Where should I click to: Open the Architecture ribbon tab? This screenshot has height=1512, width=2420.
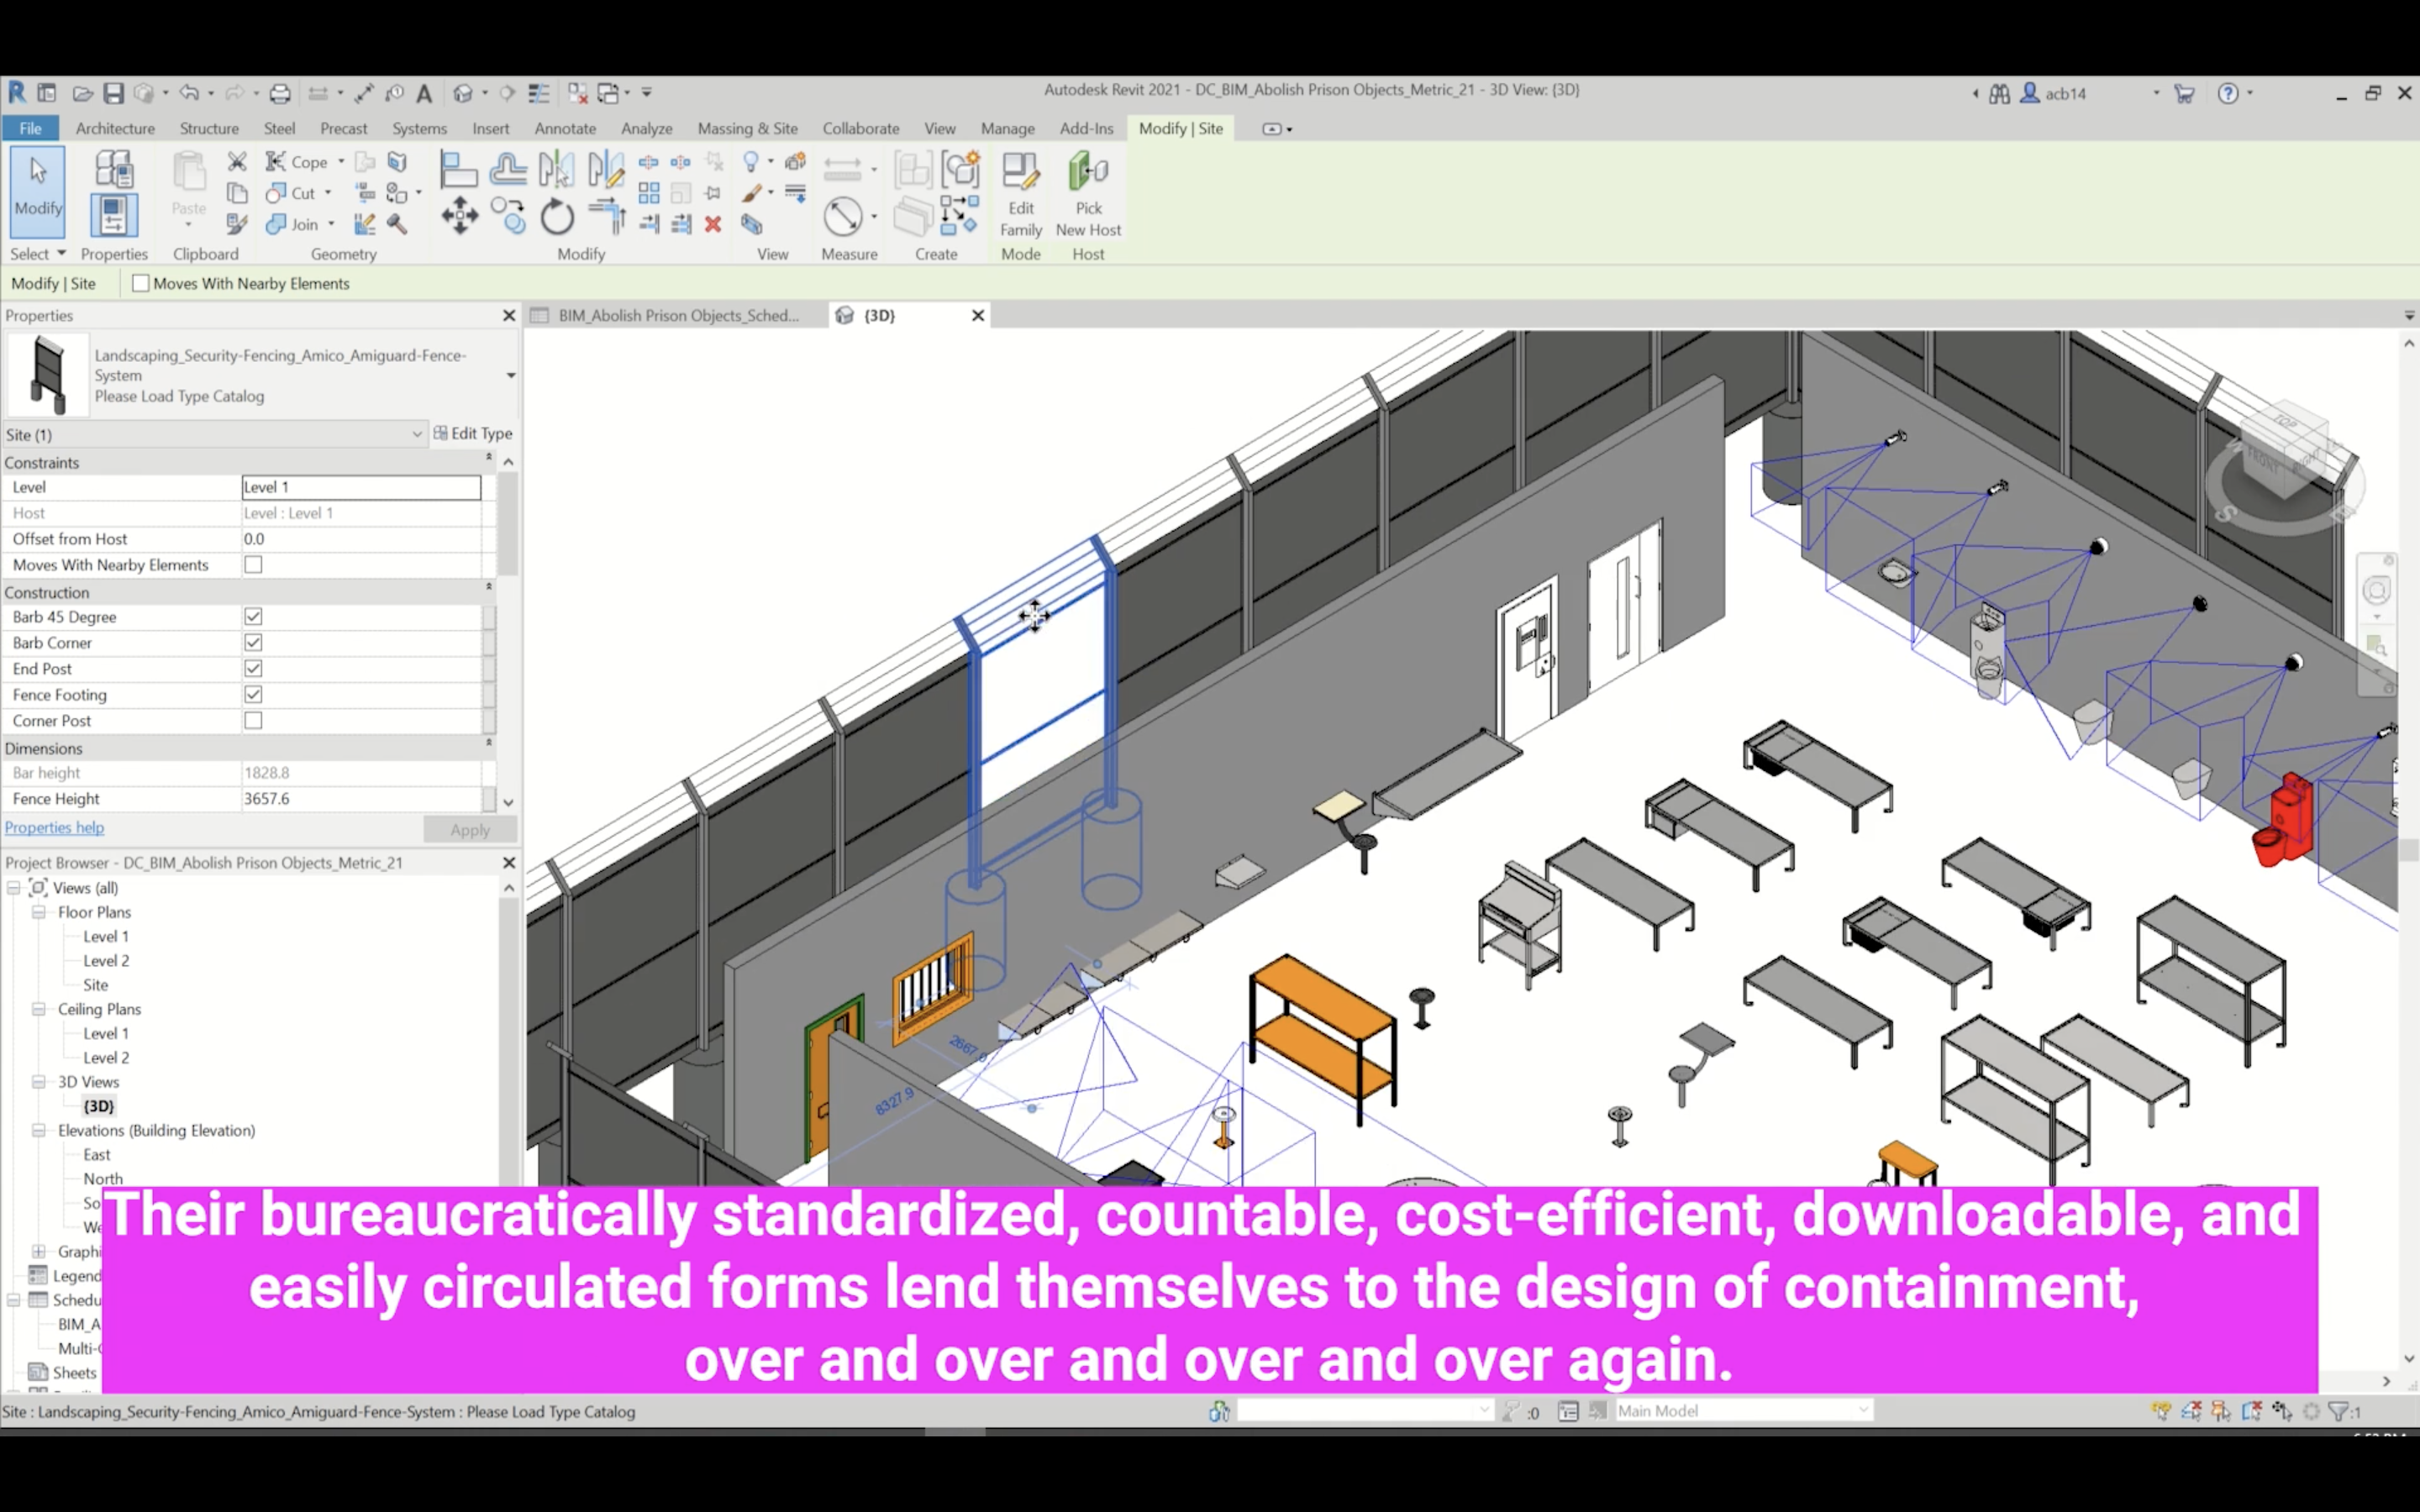(x=115, y=128)
